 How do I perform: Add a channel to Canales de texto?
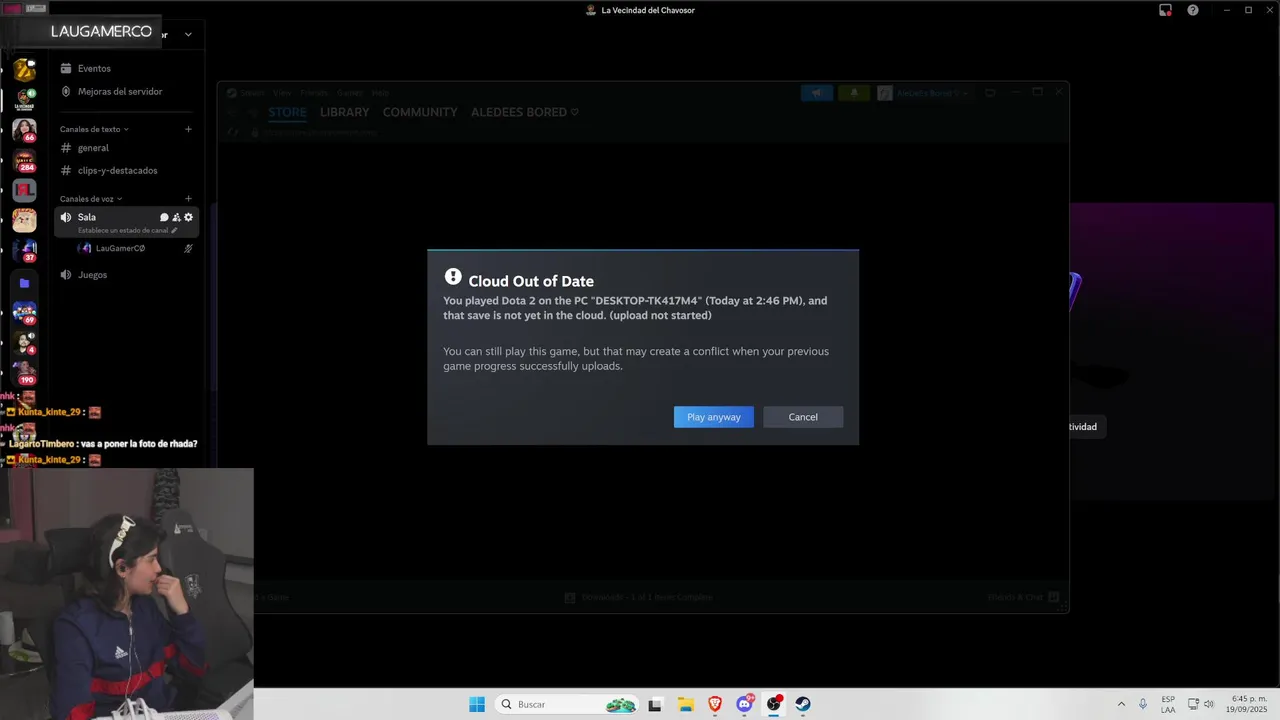tap(188, 129)
